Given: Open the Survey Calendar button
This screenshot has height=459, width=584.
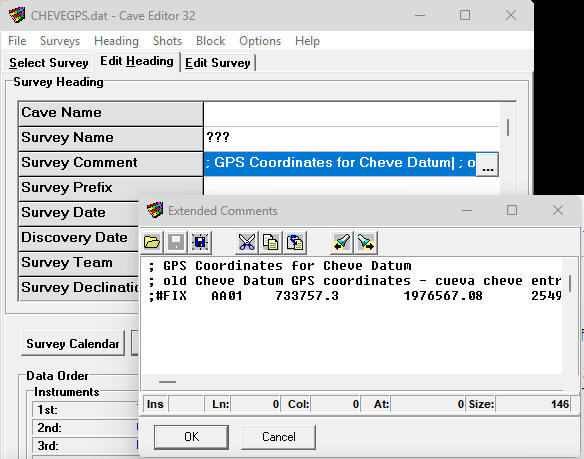Looking at the screenshot, I should (73, 343).
